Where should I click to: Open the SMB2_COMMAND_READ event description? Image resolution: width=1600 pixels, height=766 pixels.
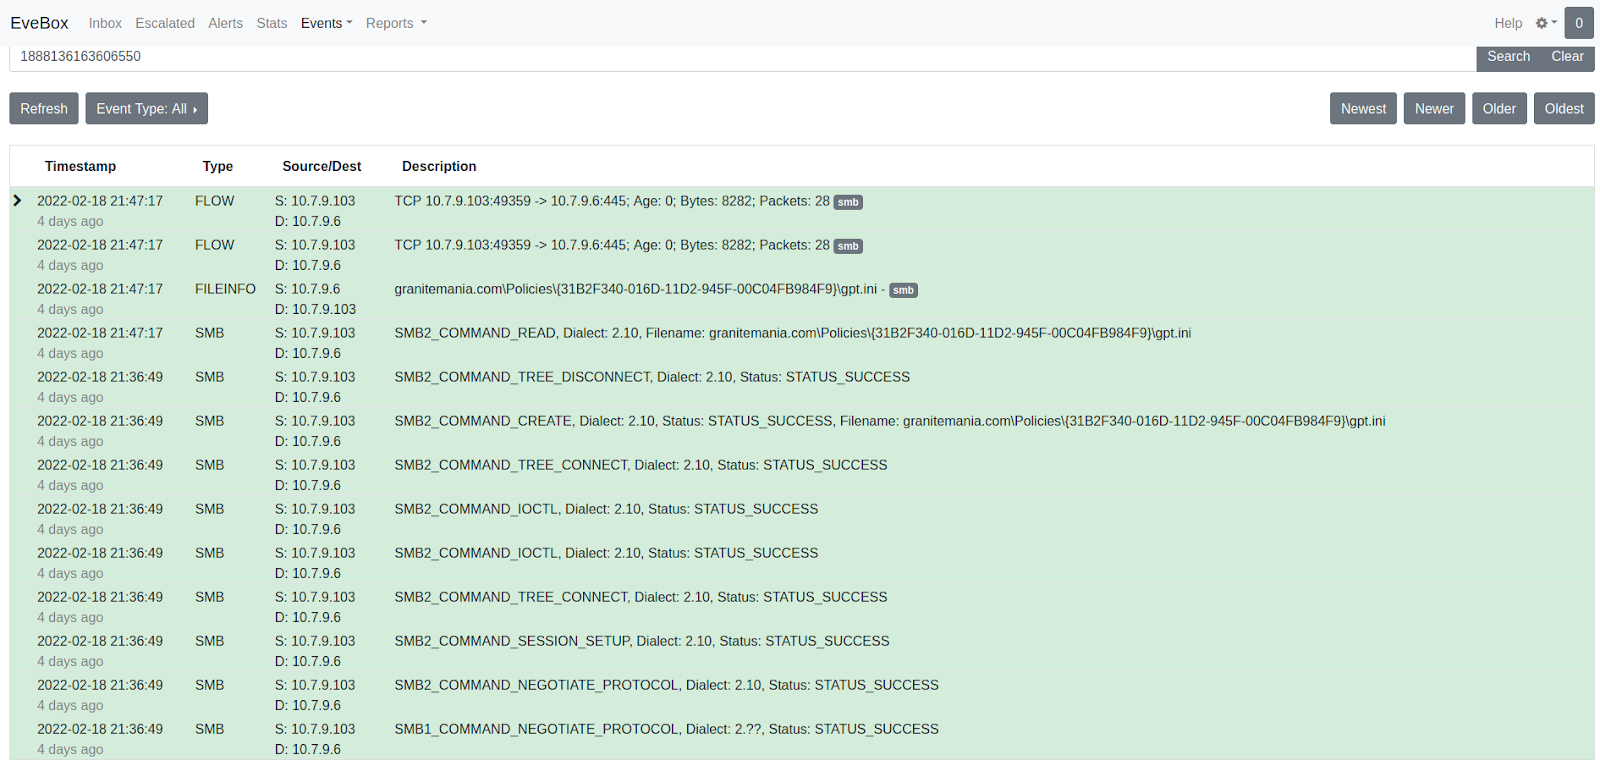793,333
